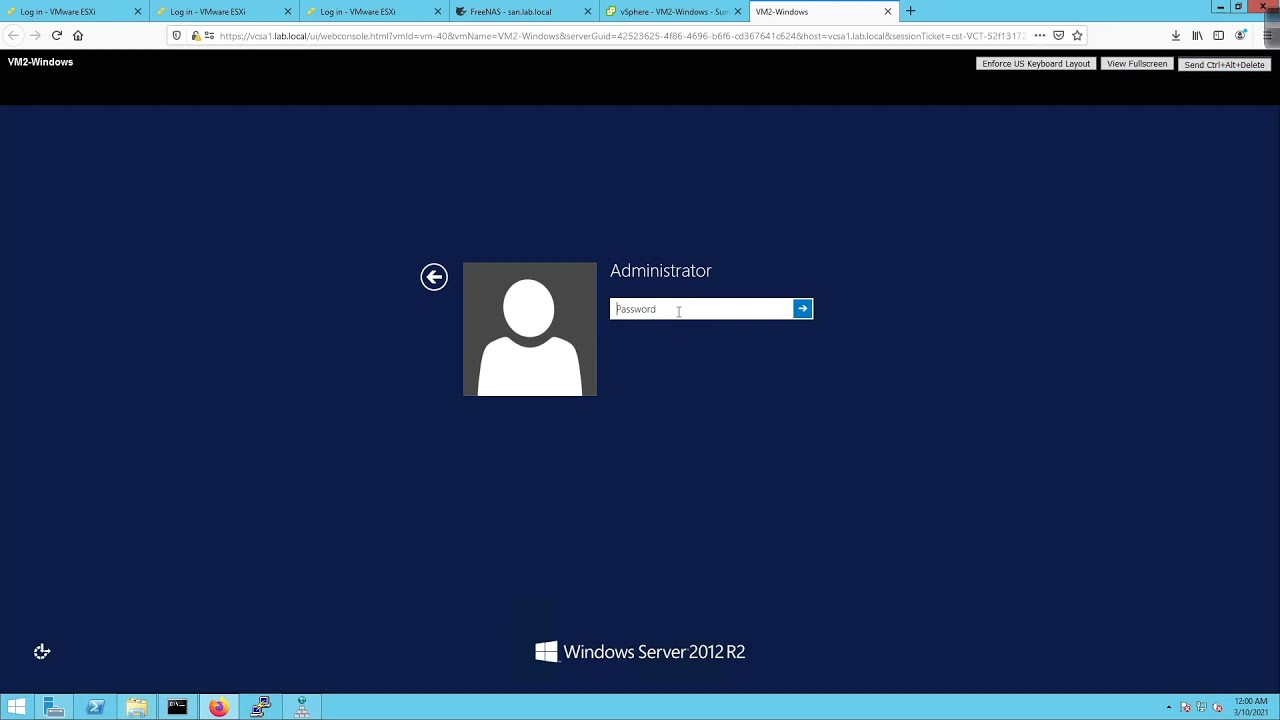
Task: Click the View Fullscreen button
Action: [1137, 64]
